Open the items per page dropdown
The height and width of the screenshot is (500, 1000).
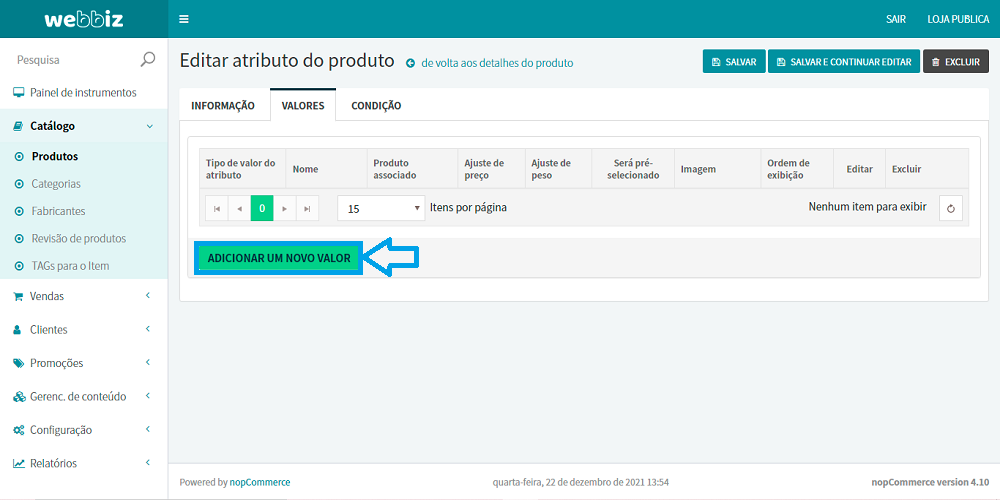[x=382, y=209]
